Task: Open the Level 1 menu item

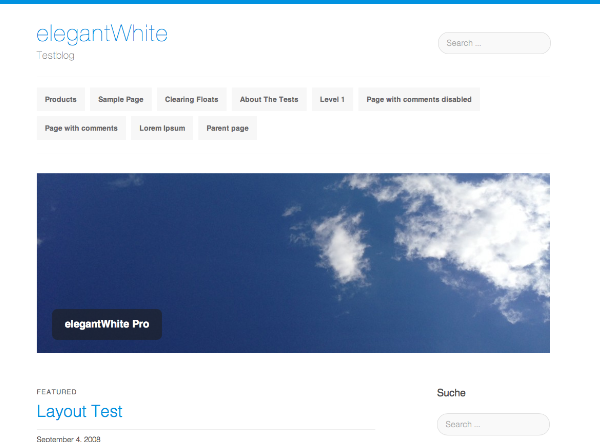Action: click(x=332, y=99)
